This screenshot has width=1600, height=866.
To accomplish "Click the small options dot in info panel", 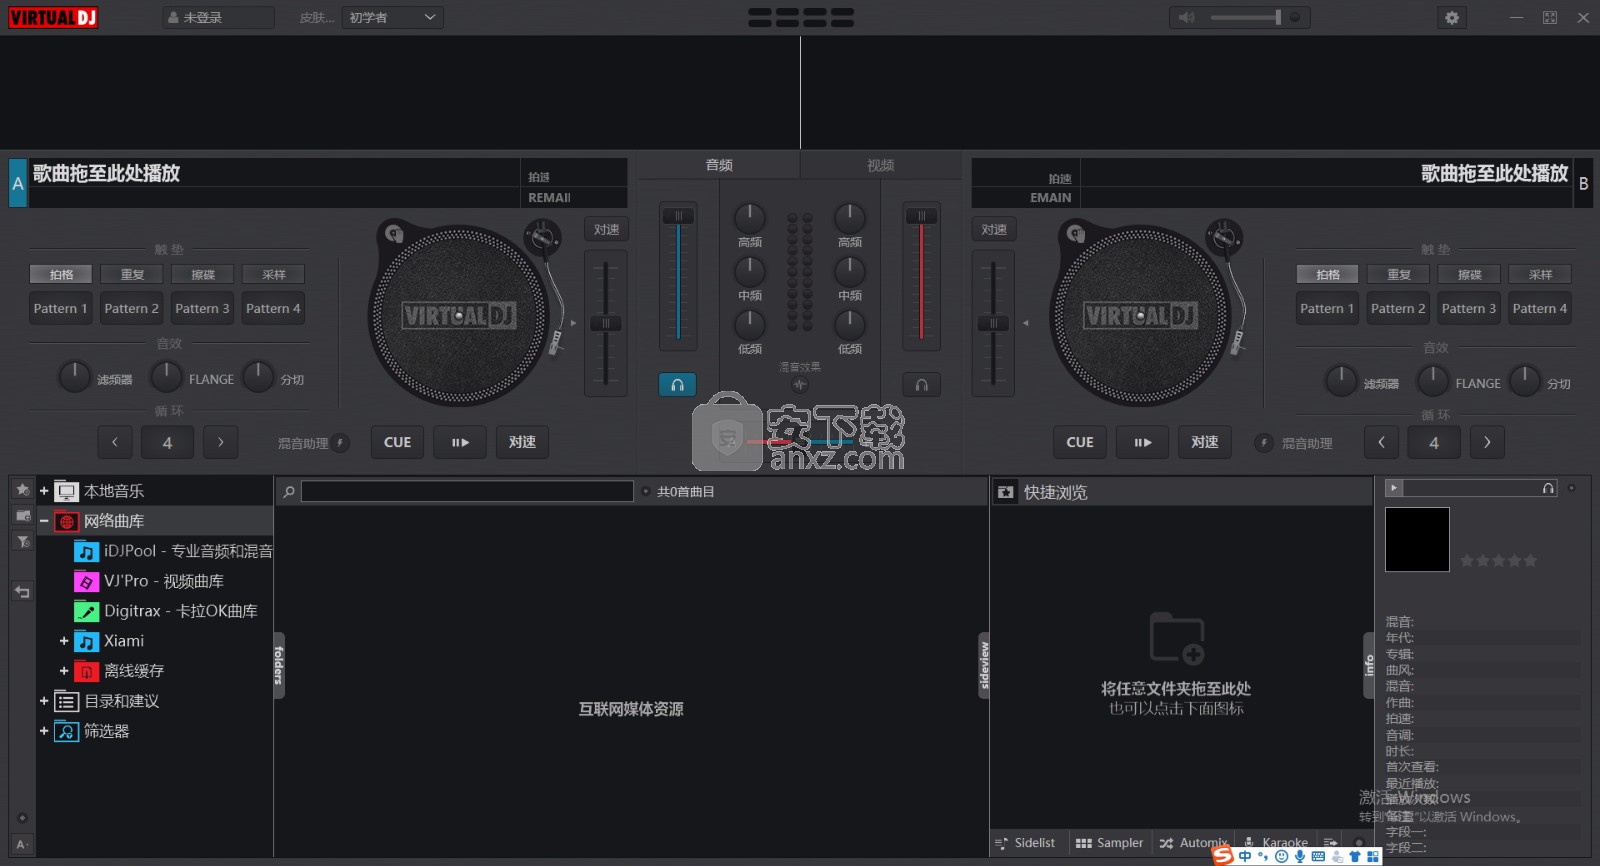I will coord(1571,488).
